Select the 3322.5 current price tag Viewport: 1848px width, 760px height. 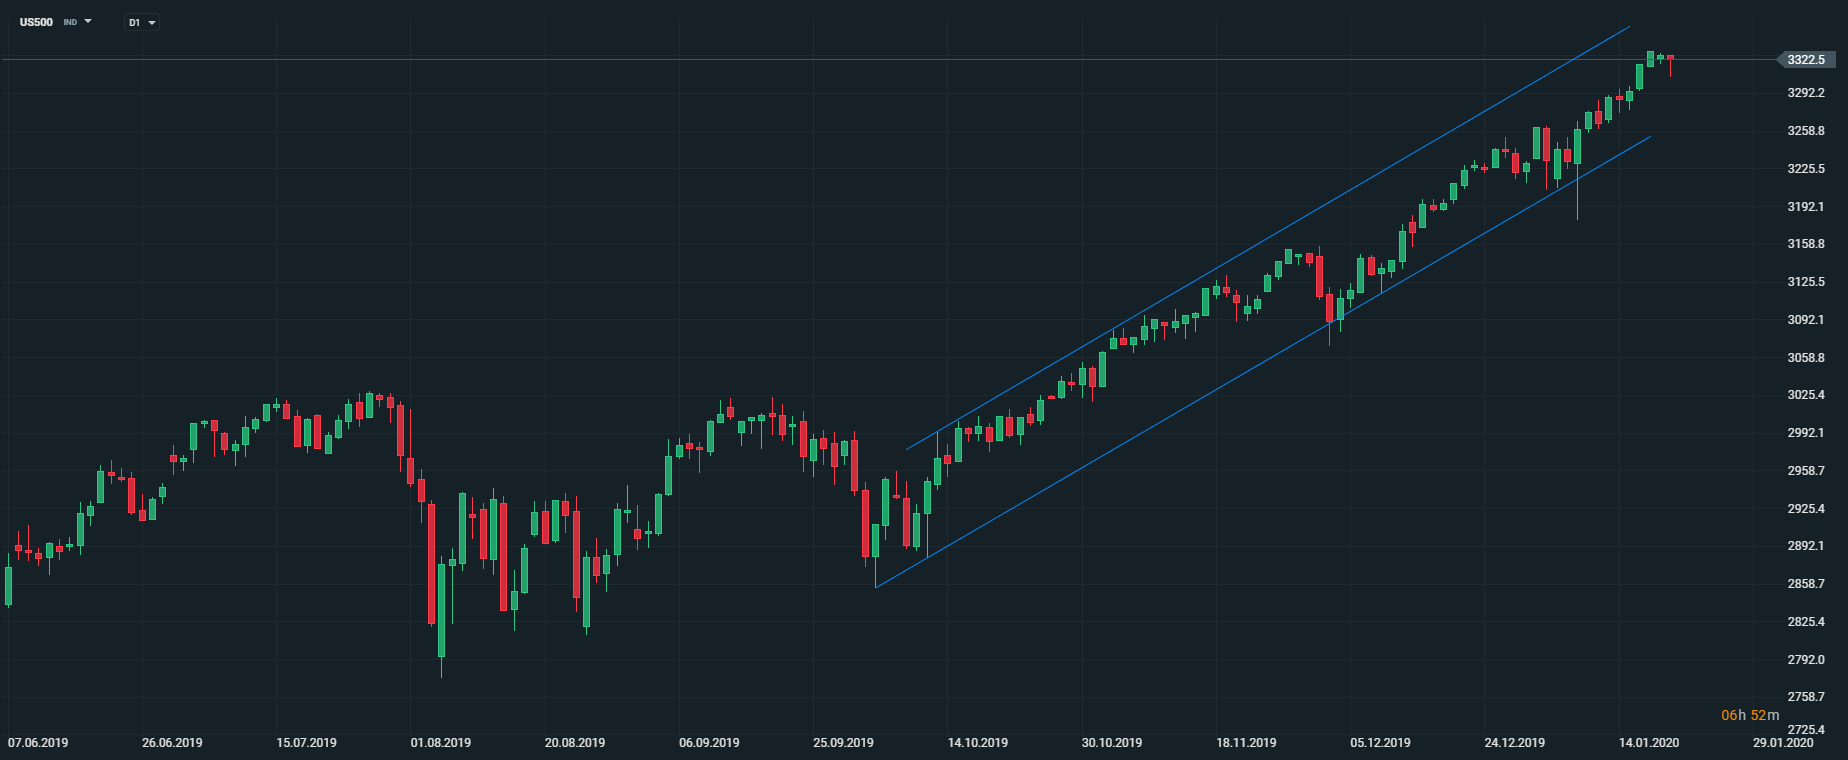1806,60
